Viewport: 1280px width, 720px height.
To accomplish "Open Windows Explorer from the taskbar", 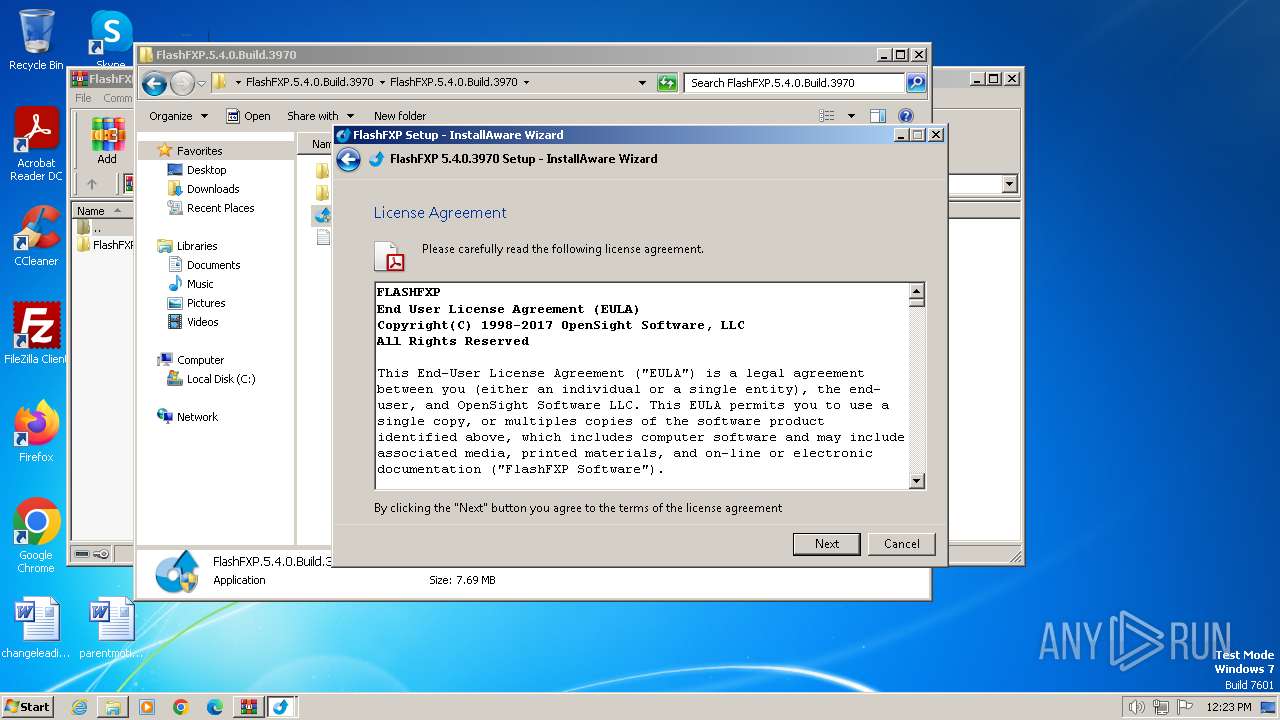I will (113, 707).
